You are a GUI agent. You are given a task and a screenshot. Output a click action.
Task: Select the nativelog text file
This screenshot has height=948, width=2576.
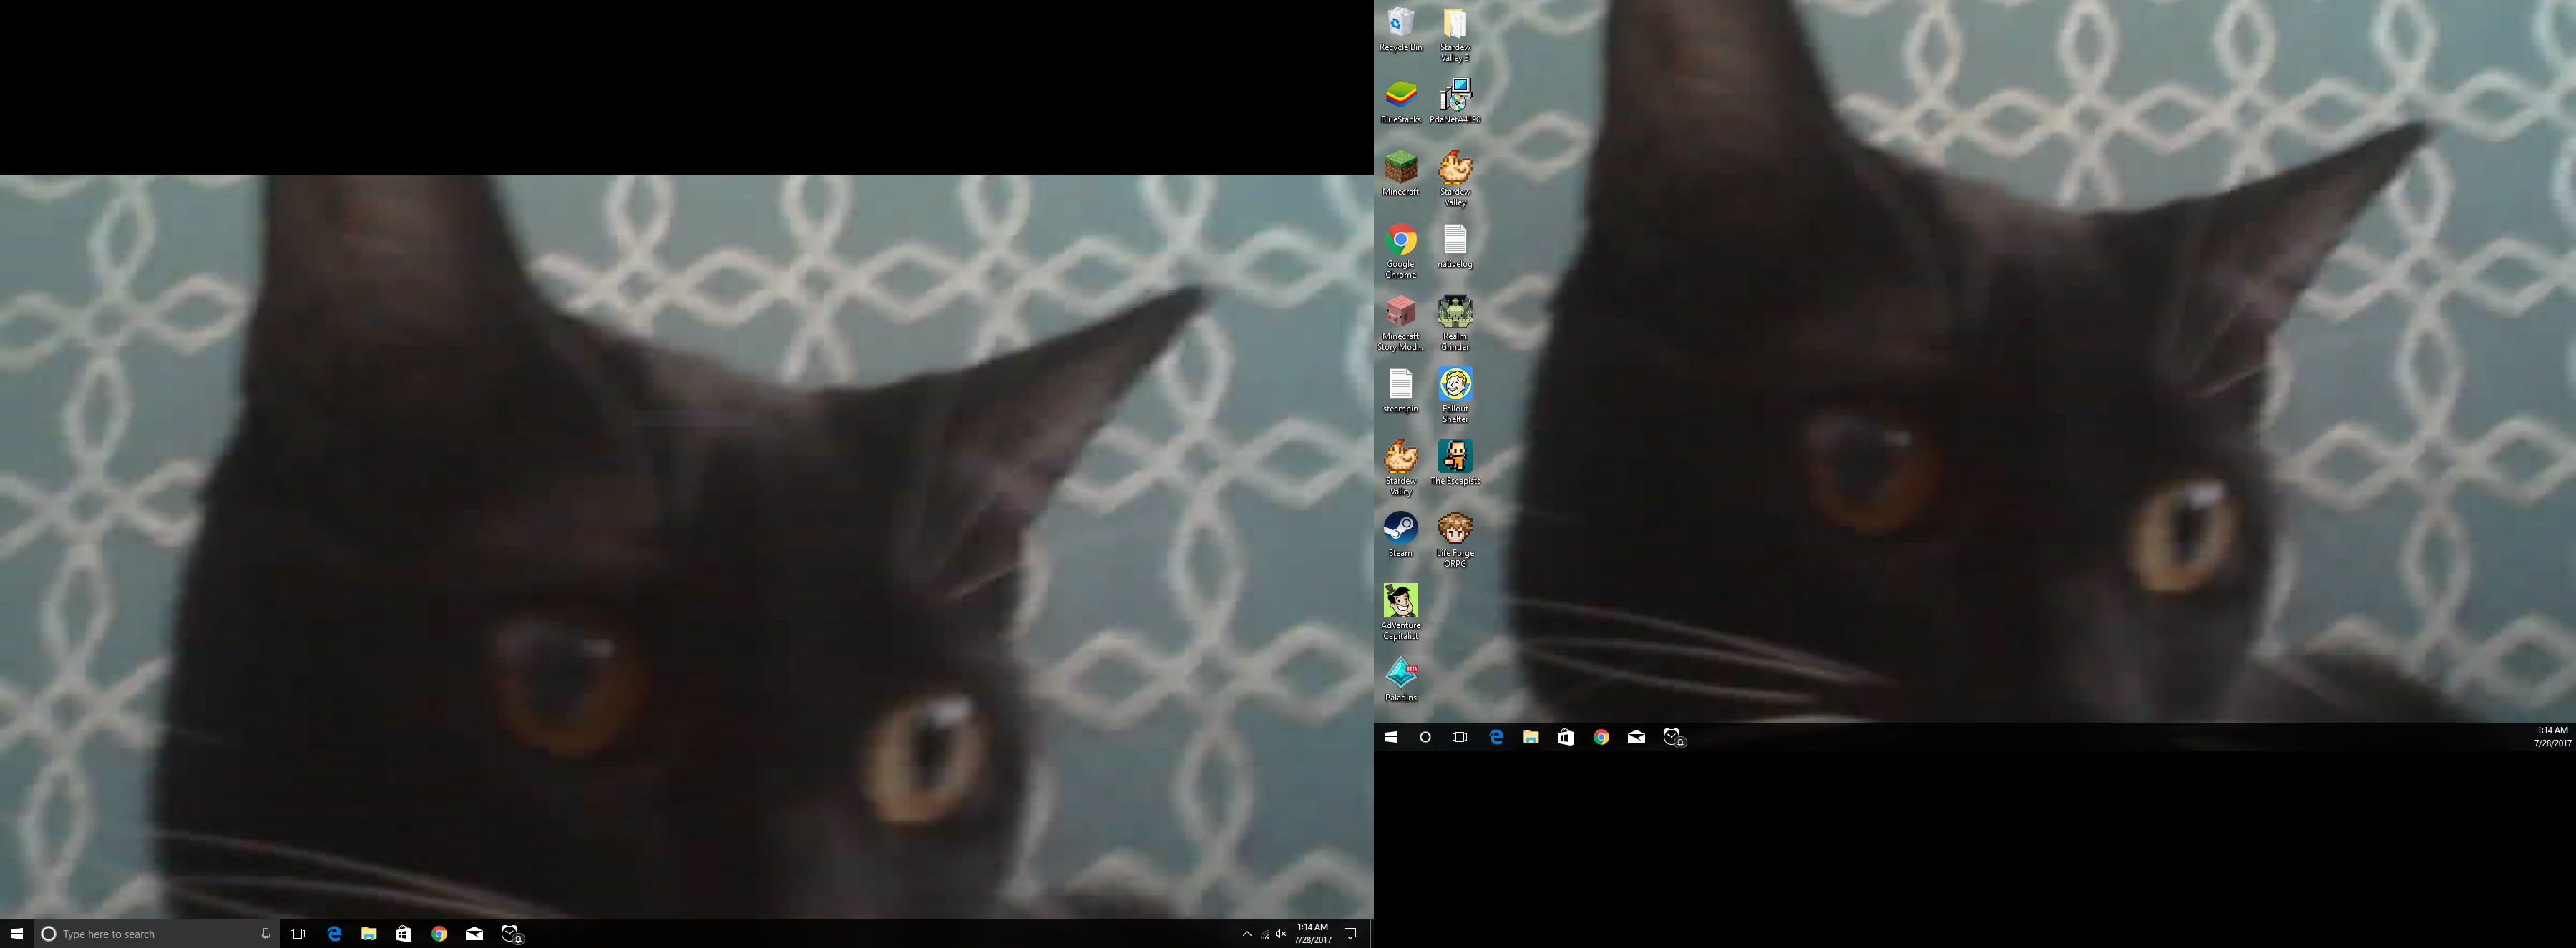[1455, 246]
